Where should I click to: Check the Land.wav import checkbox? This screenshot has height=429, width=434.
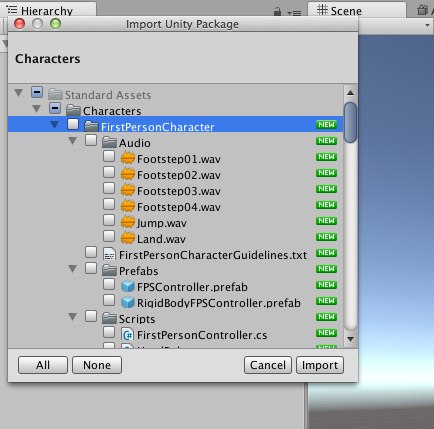[x=109, y=236]
